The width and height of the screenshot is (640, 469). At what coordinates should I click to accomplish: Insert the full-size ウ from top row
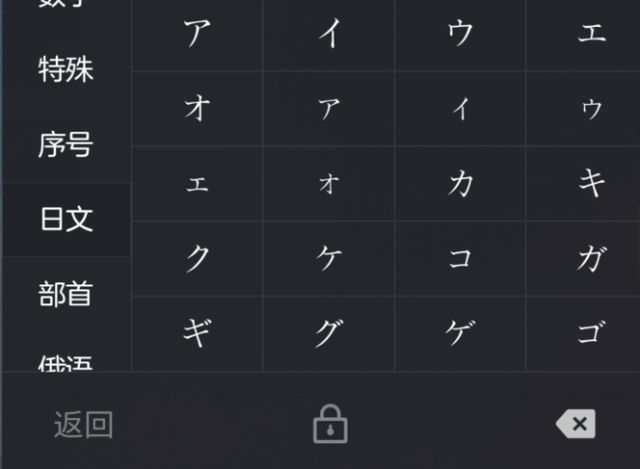pyautogui.click(x=460, y=34)
